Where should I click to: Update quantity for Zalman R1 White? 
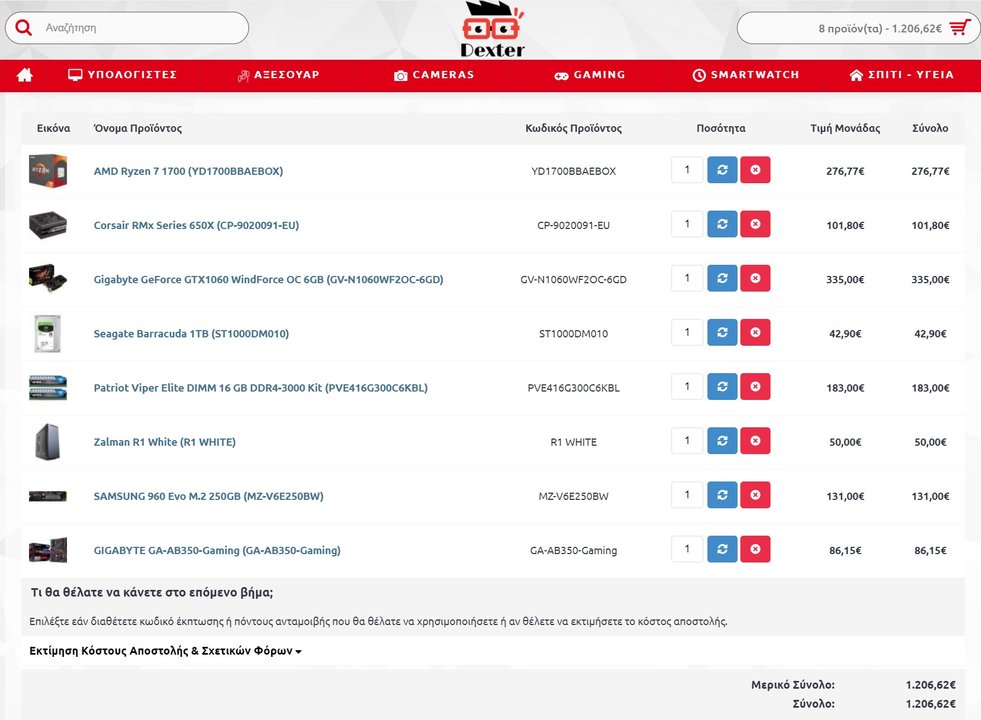click(722, 441)
